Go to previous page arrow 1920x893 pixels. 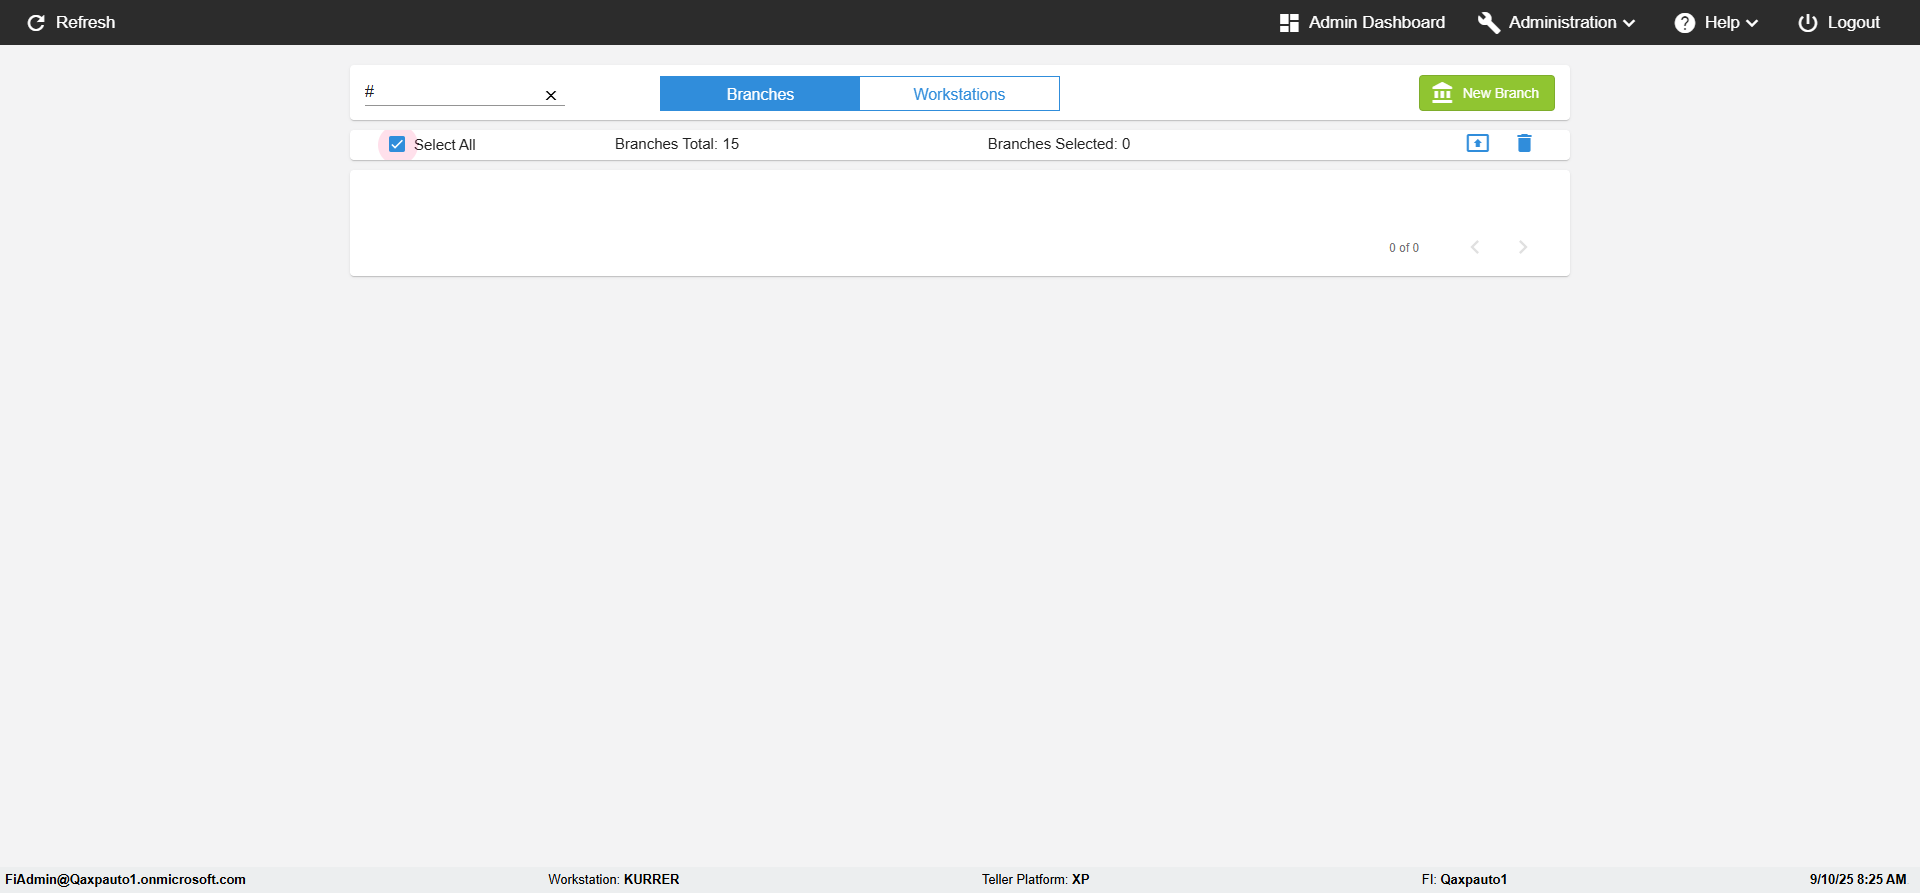(x=1475, y=247)
